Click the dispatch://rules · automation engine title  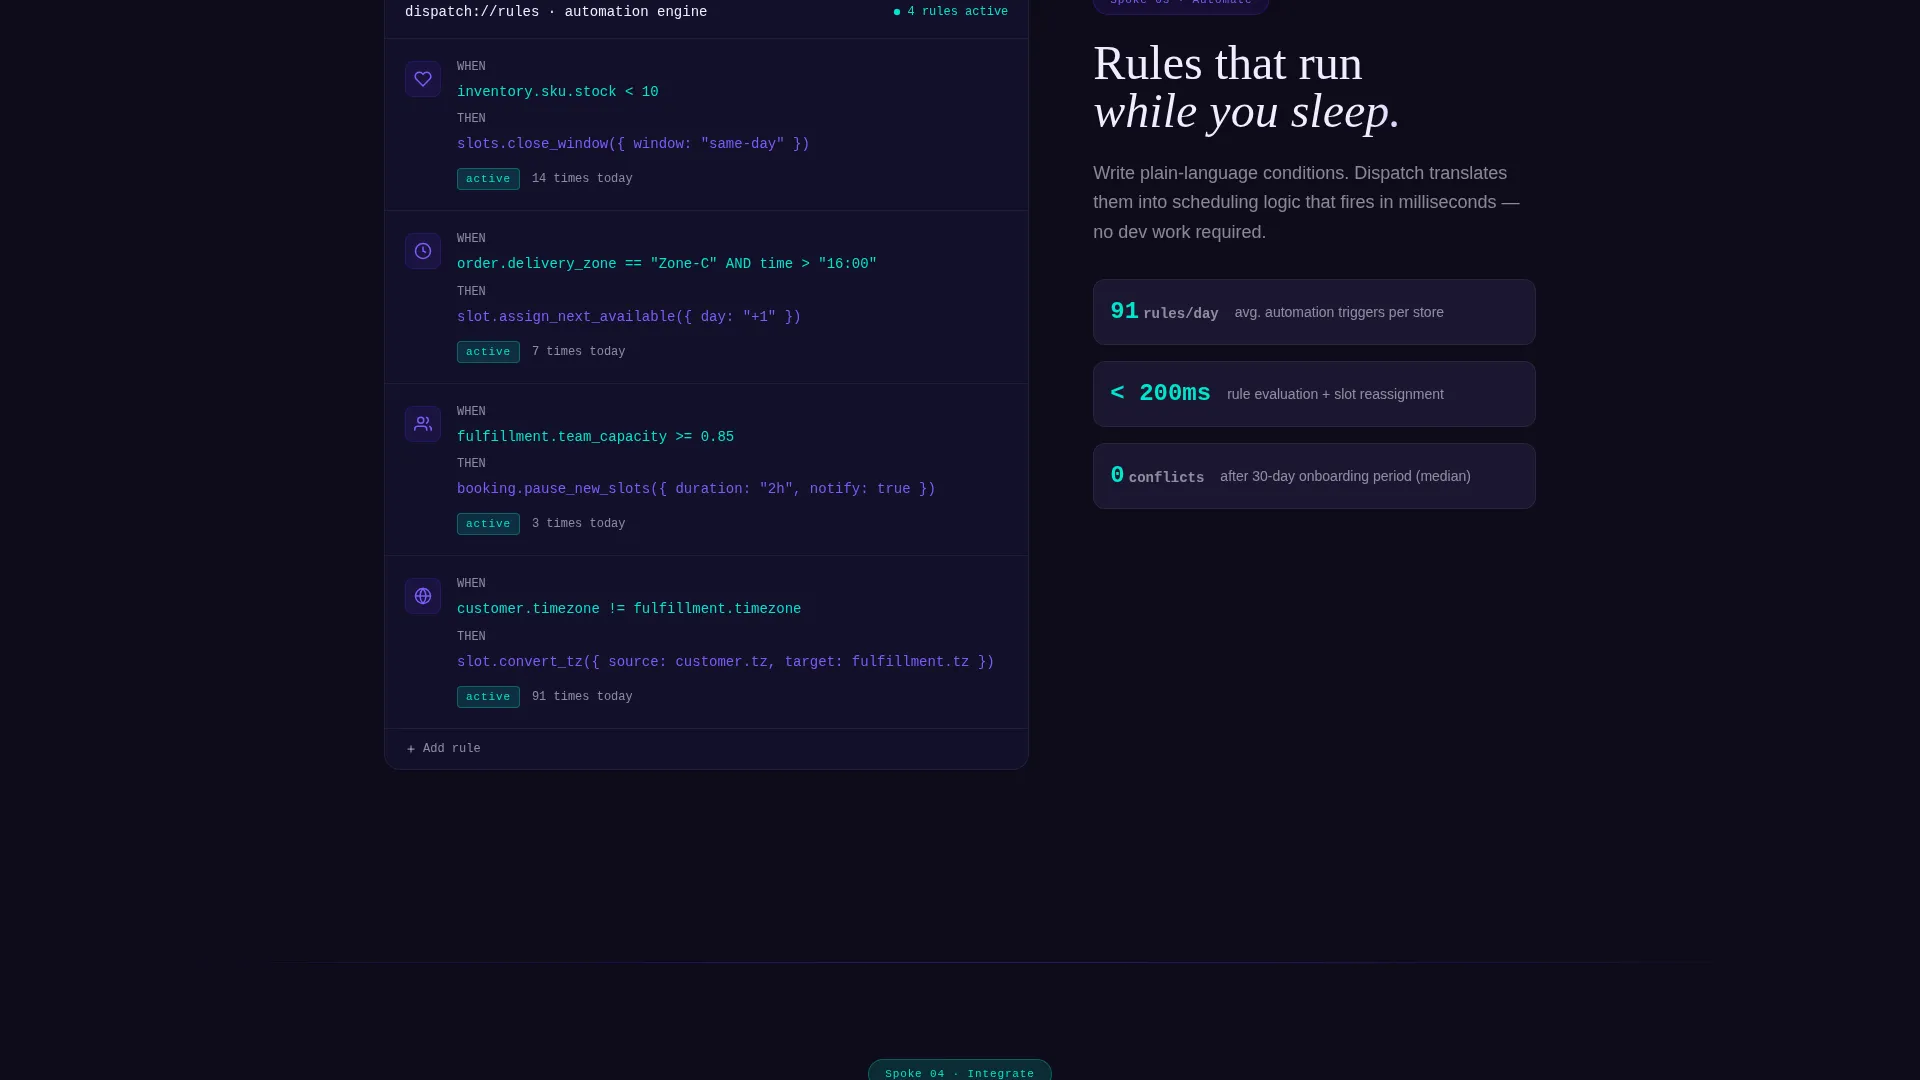[556, 12]
